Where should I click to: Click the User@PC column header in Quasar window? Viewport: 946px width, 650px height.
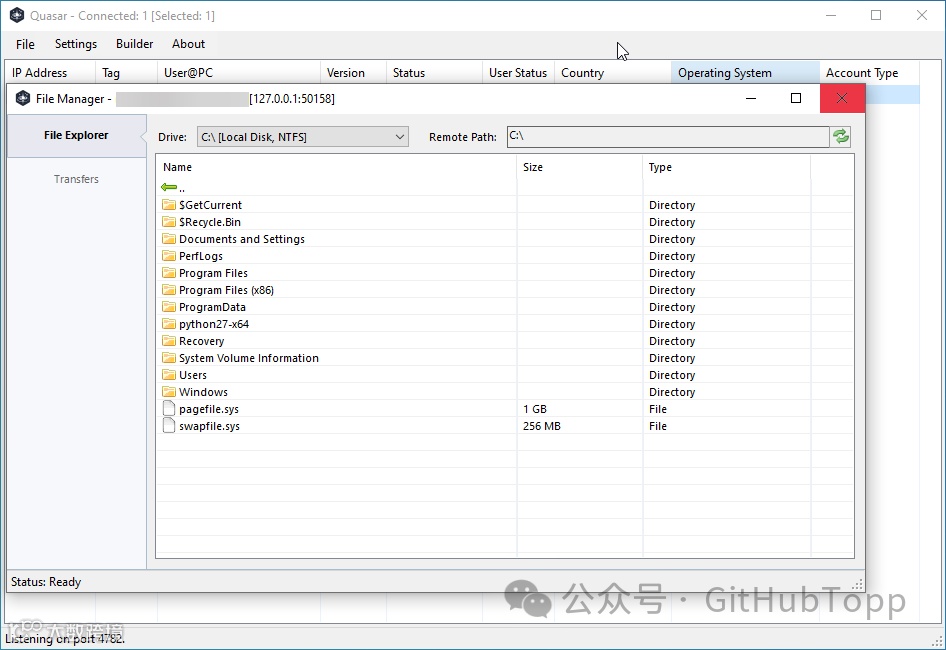(x=238, y=72)
